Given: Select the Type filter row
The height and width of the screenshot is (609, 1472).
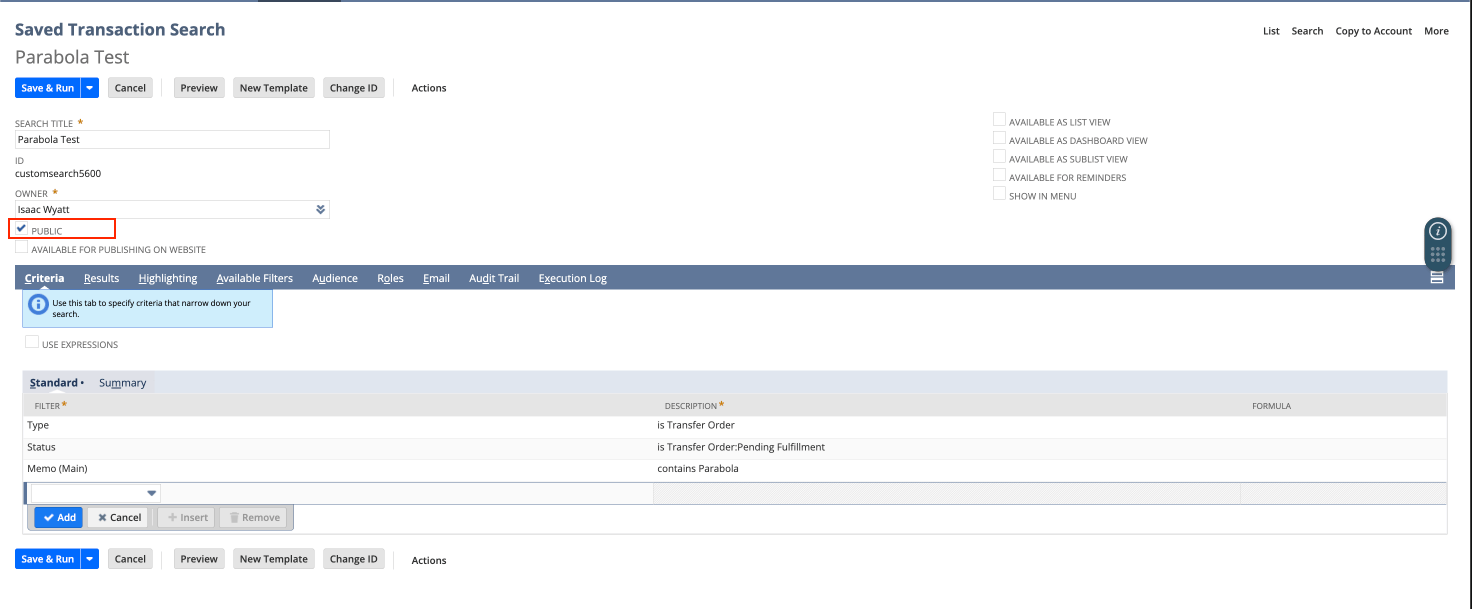Looking at the screenshot, I should 735,426.
